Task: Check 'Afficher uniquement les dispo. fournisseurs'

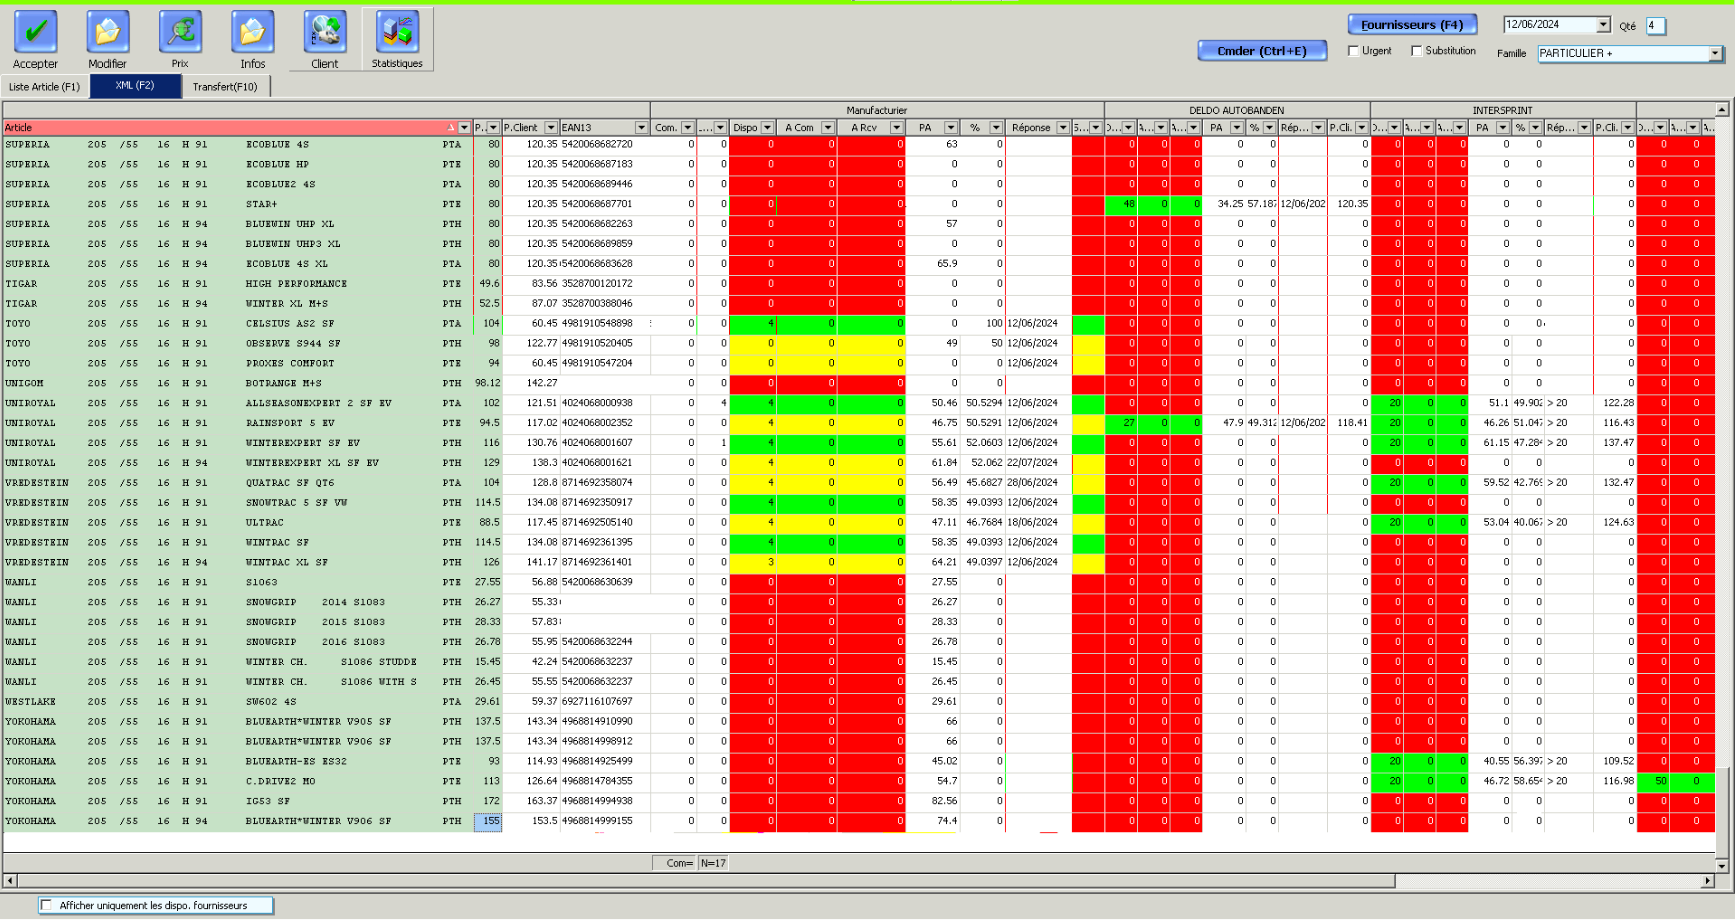Action: [x=46, y=906]
